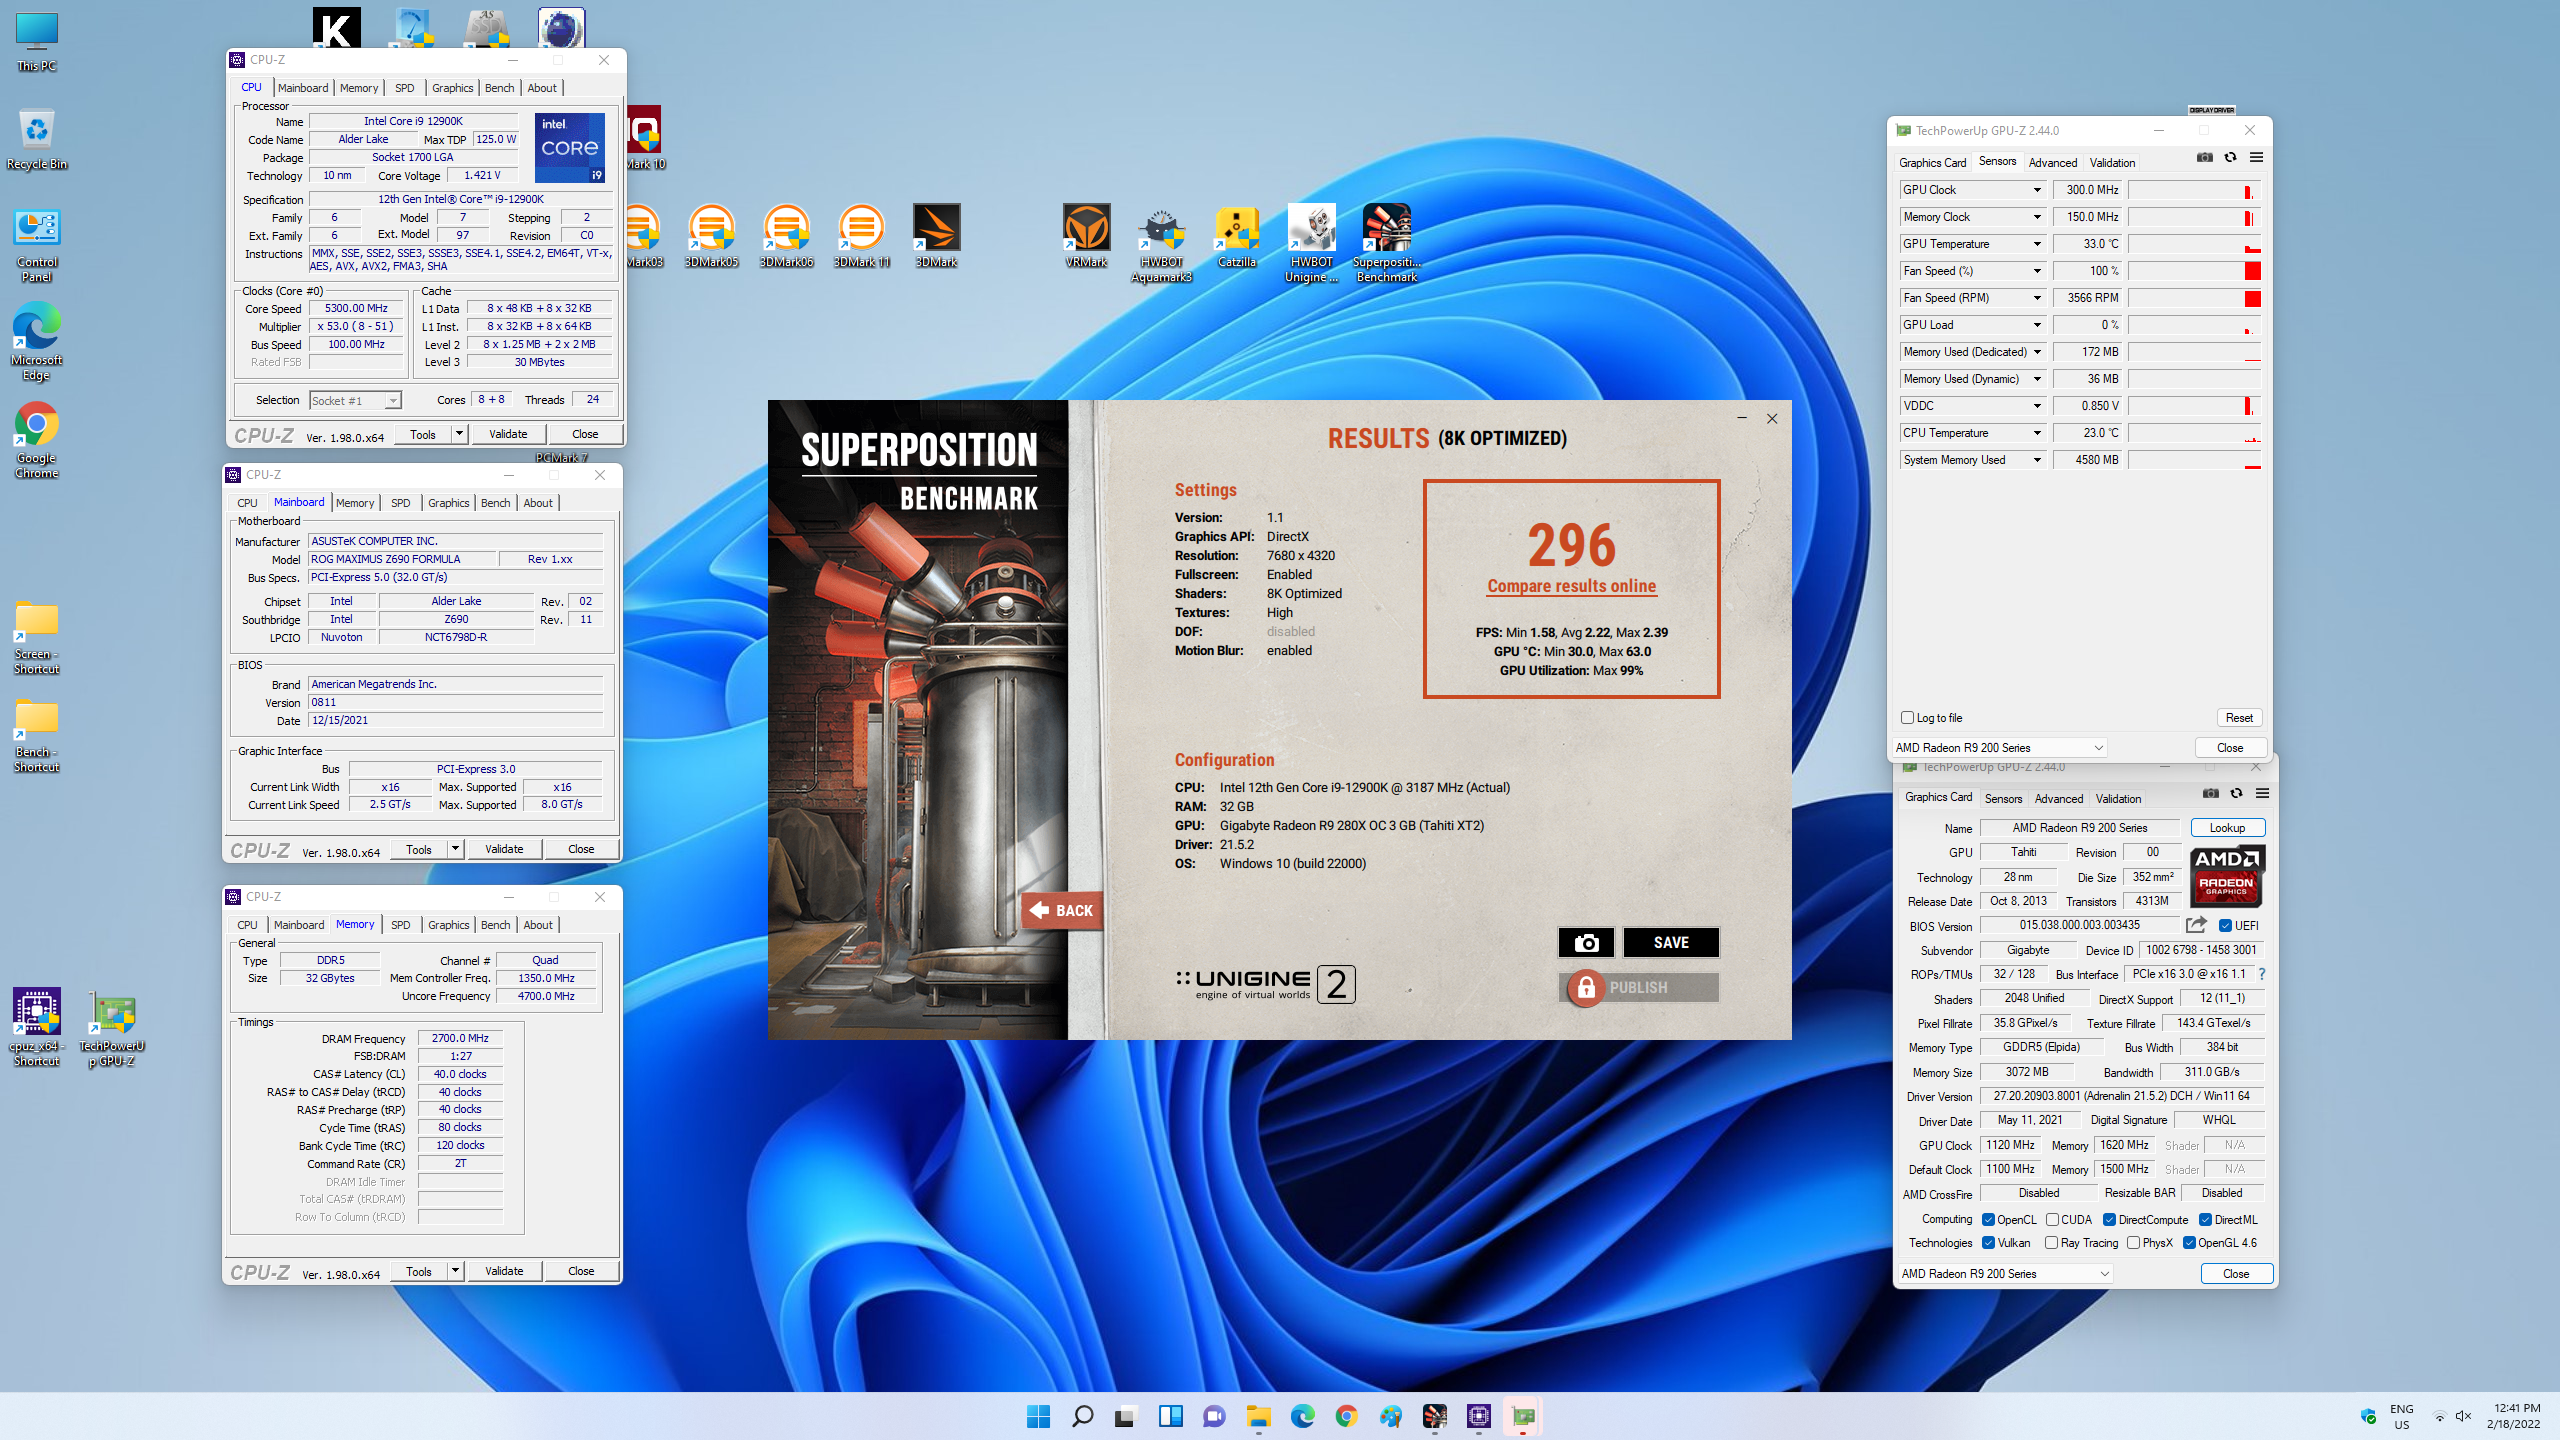
Task: Click the GPU-Z Sensors screenshot camera icon
Action: coord(2204,158)
